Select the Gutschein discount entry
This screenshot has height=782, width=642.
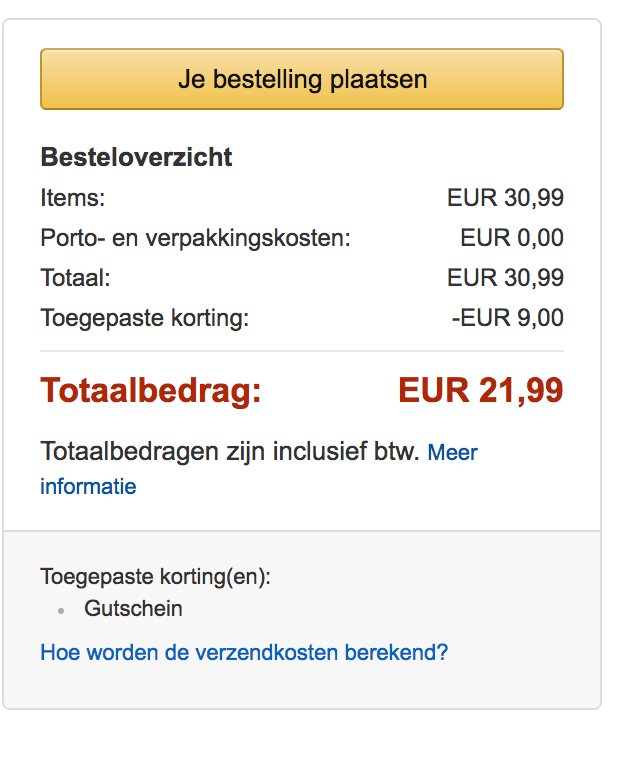click(133, 608)
